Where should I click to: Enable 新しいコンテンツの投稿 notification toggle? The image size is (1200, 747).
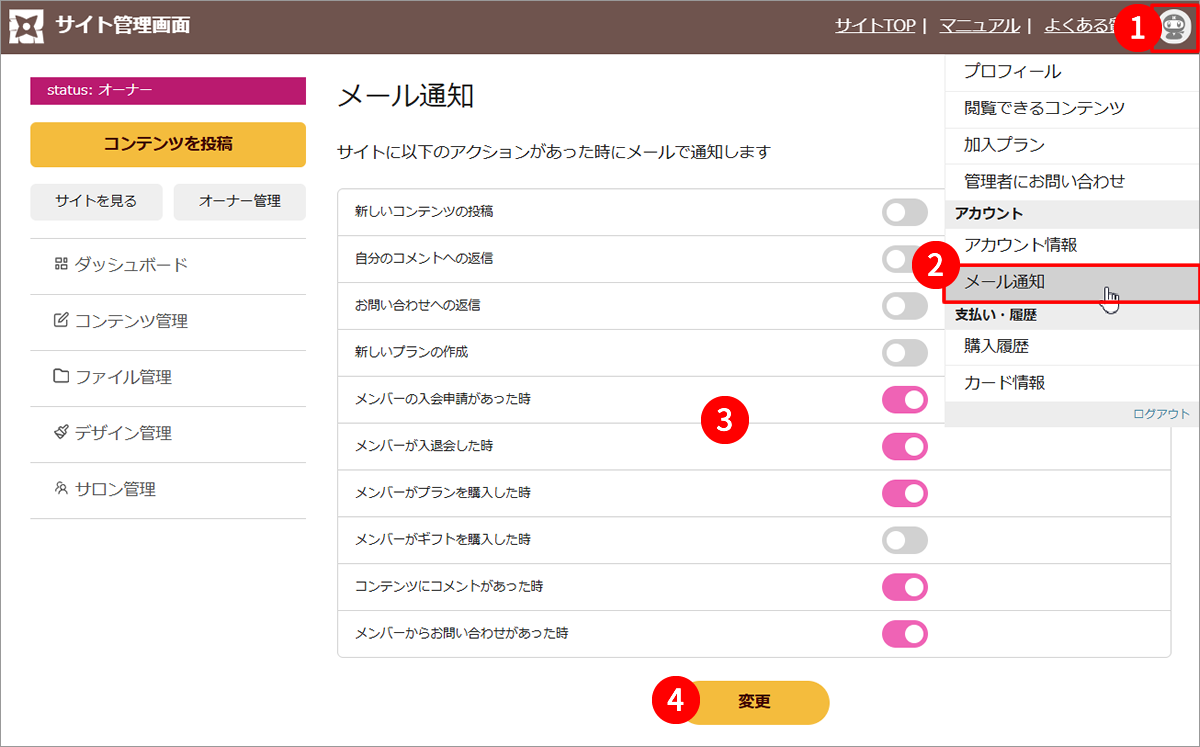pyautogui.click(x=904, y=212)
